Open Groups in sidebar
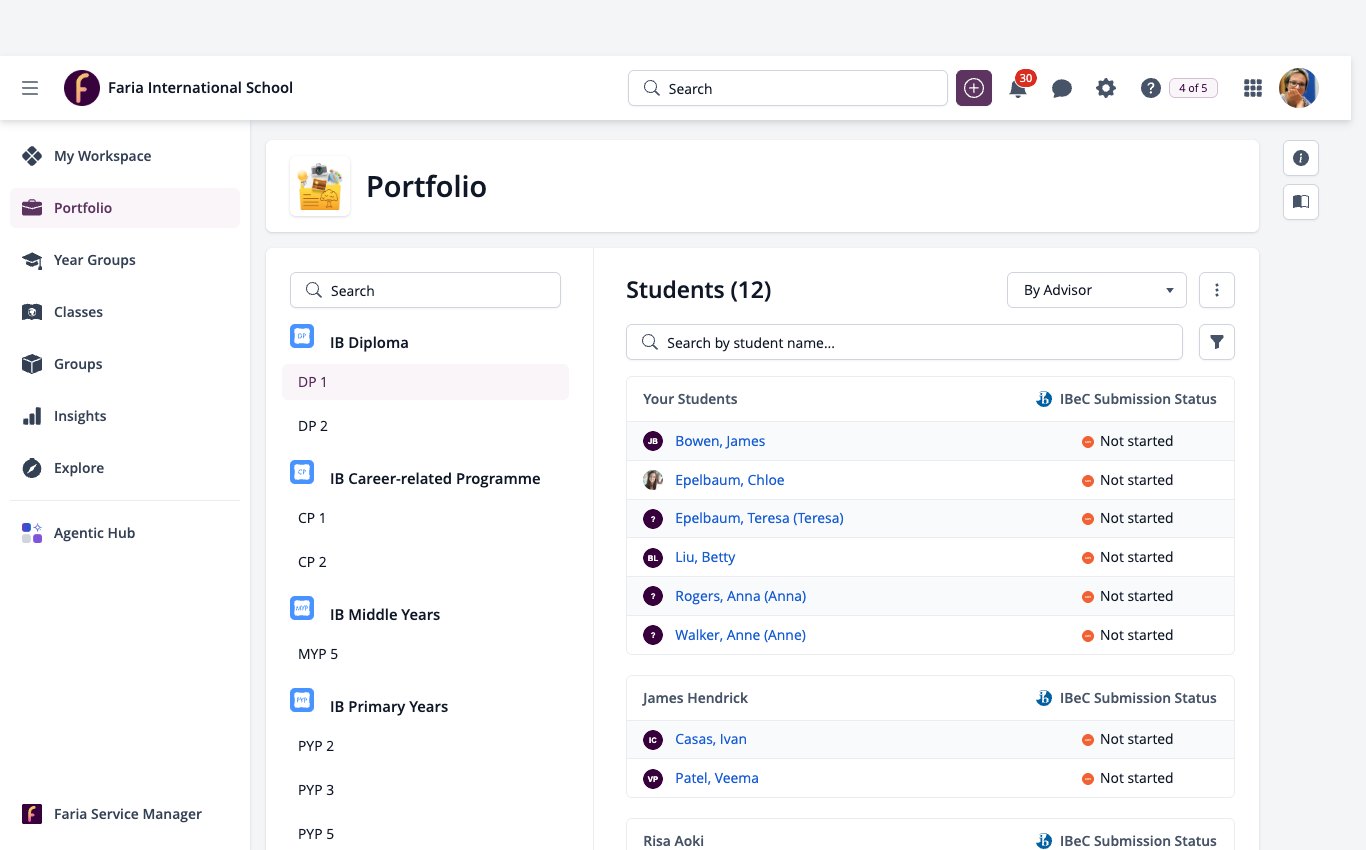Viewport: 1366px width, 850px height. click(x=125, y=364)
